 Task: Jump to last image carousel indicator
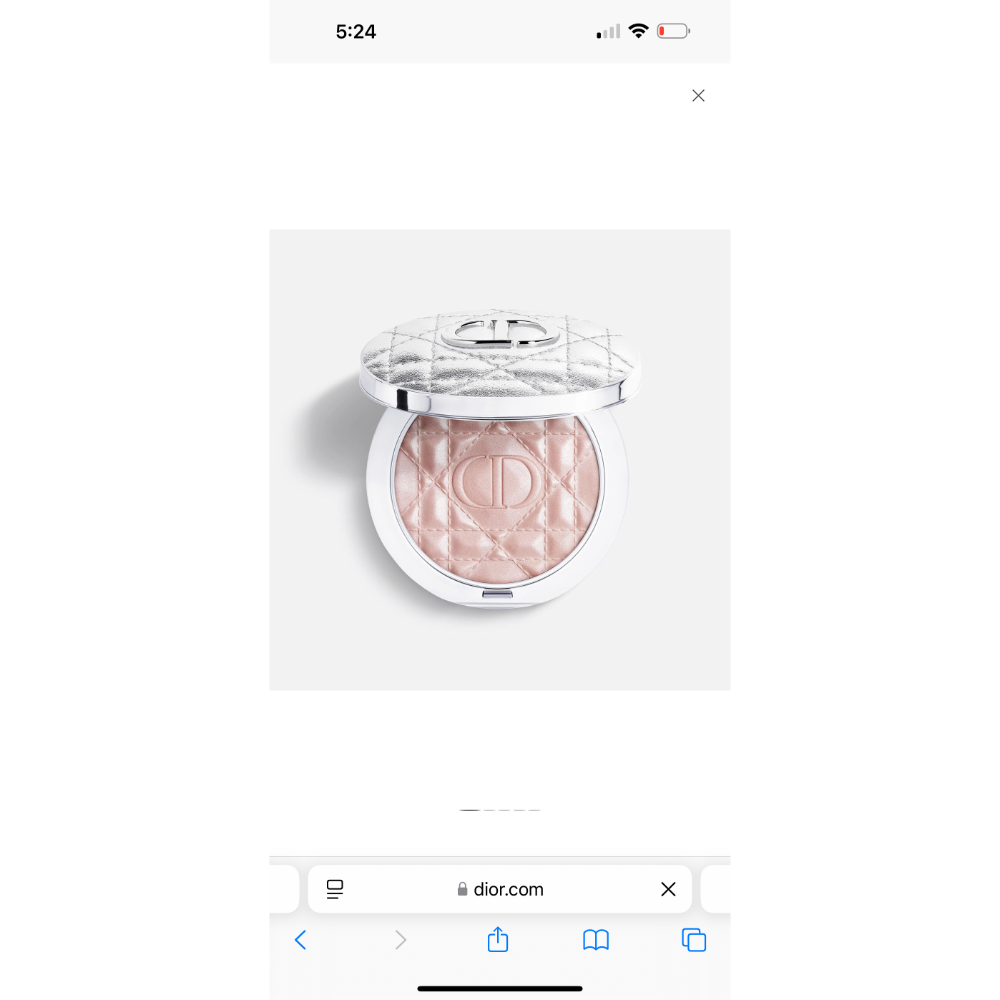534,810
